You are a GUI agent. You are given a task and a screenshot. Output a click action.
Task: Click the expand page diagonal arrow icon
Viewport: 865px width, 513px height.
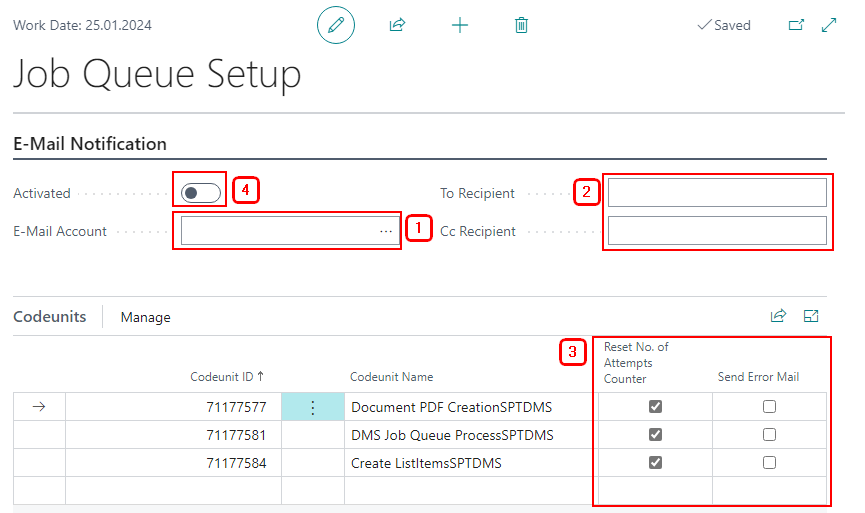(x=829, y=25)
